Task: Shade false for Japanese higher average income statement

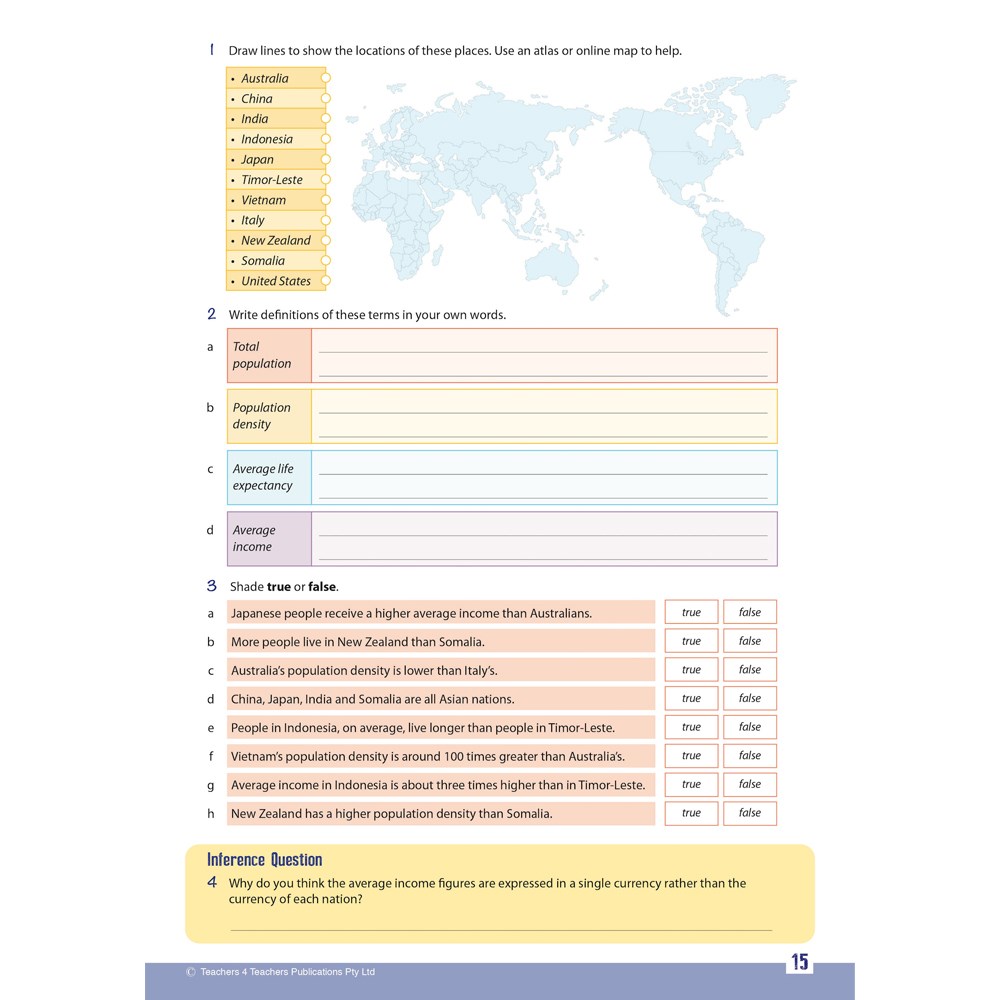Action: click(750, 612)
